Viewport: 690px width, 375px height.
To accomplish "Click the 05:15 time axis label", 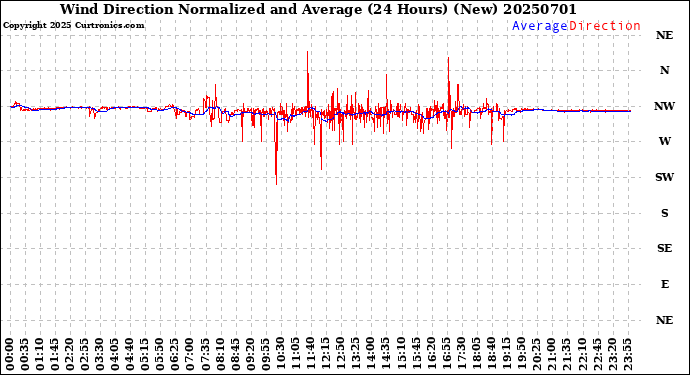I will (145, 355).
